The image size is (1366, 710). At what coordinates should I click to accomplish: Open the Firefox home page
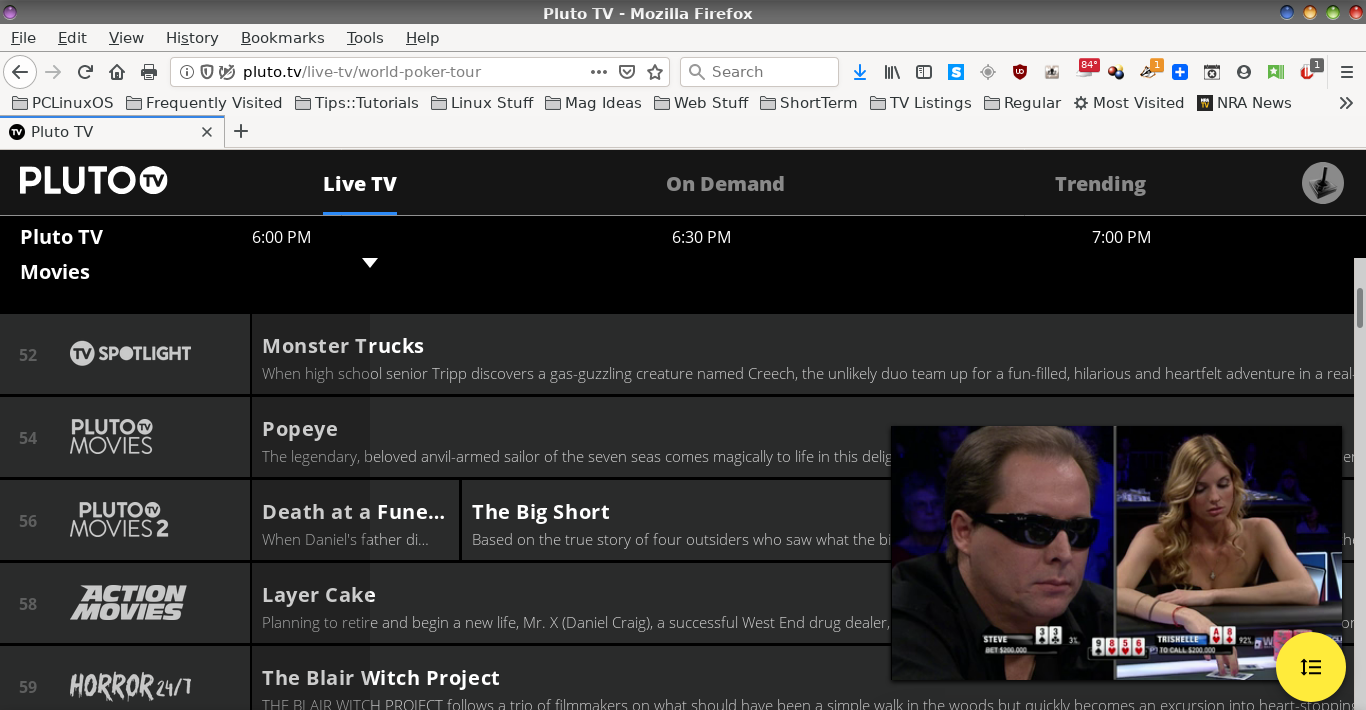[x=117, y=72]
